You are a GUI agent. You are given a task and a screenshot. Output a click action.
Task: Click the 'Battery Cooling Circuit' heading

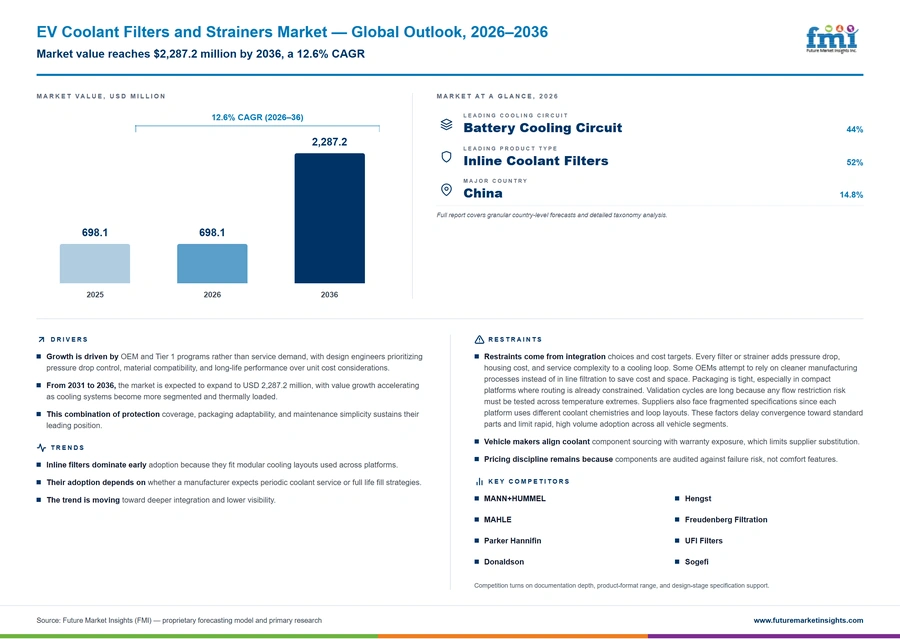pos(542,128)
